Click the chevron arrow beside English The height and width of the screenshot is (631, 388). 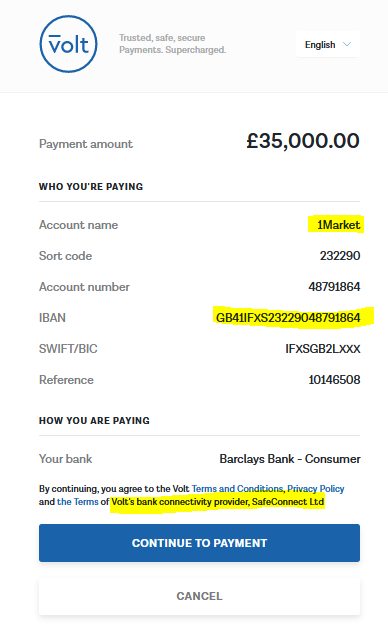tap(347, 44)
